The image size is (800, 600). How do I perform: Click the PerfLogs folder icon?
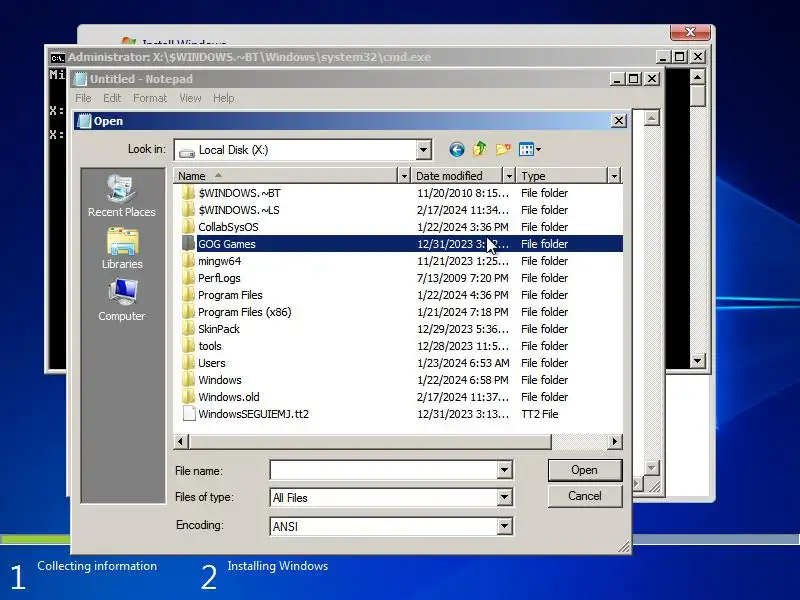tap(189, 278)
